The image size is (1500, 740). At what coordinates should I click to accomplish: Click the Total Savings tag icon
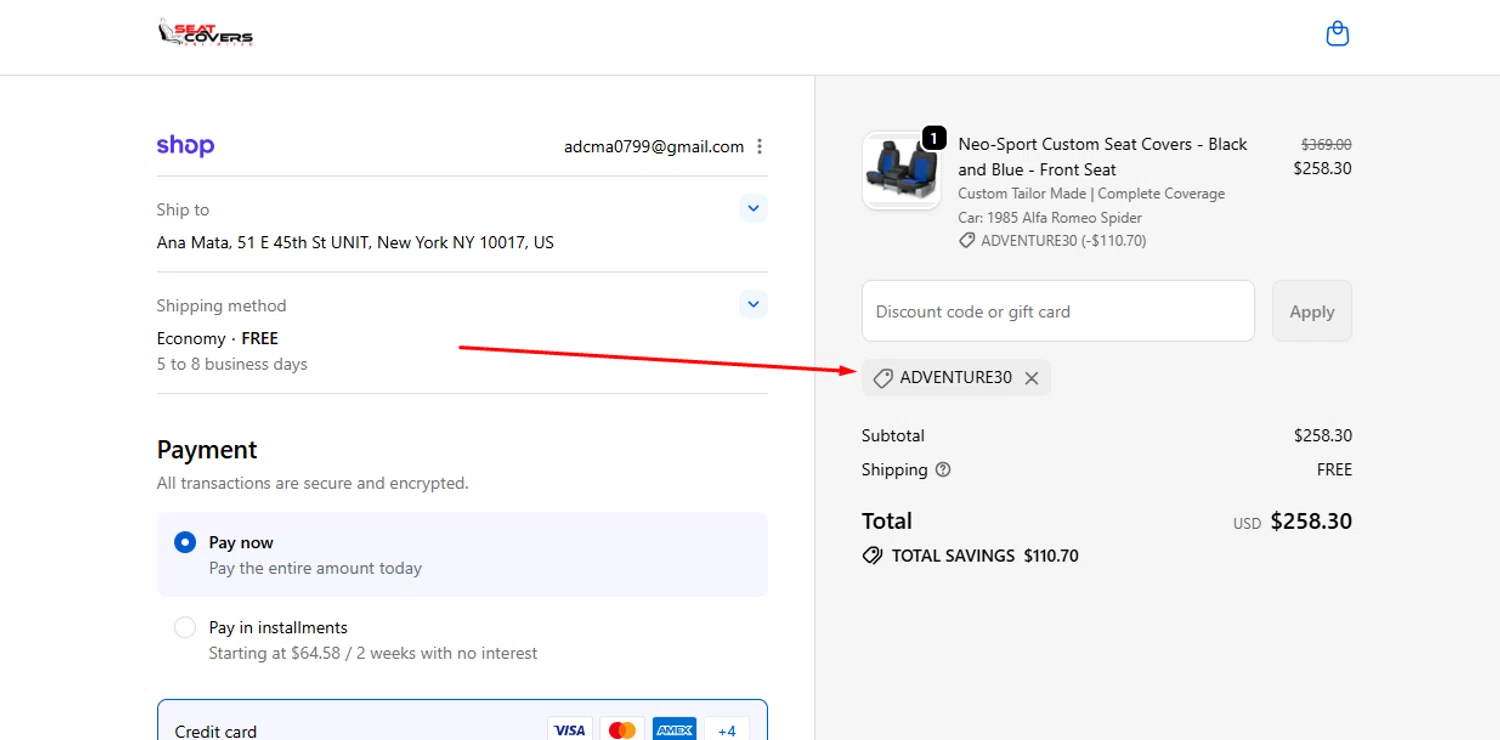pos(872,556)
